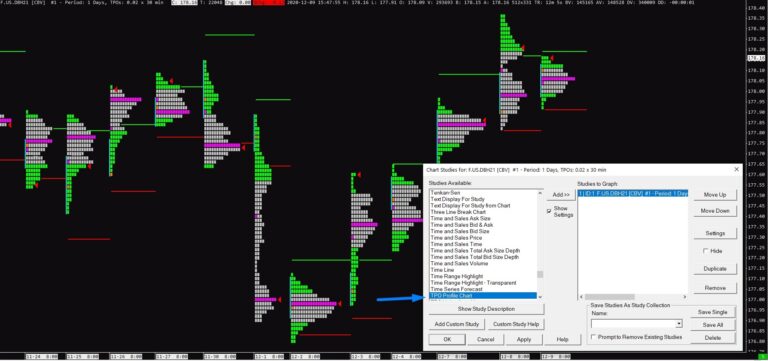This screenshot has width=768, height=361.
Task: Click the Save Single button
Action: [x=713, y=312]
